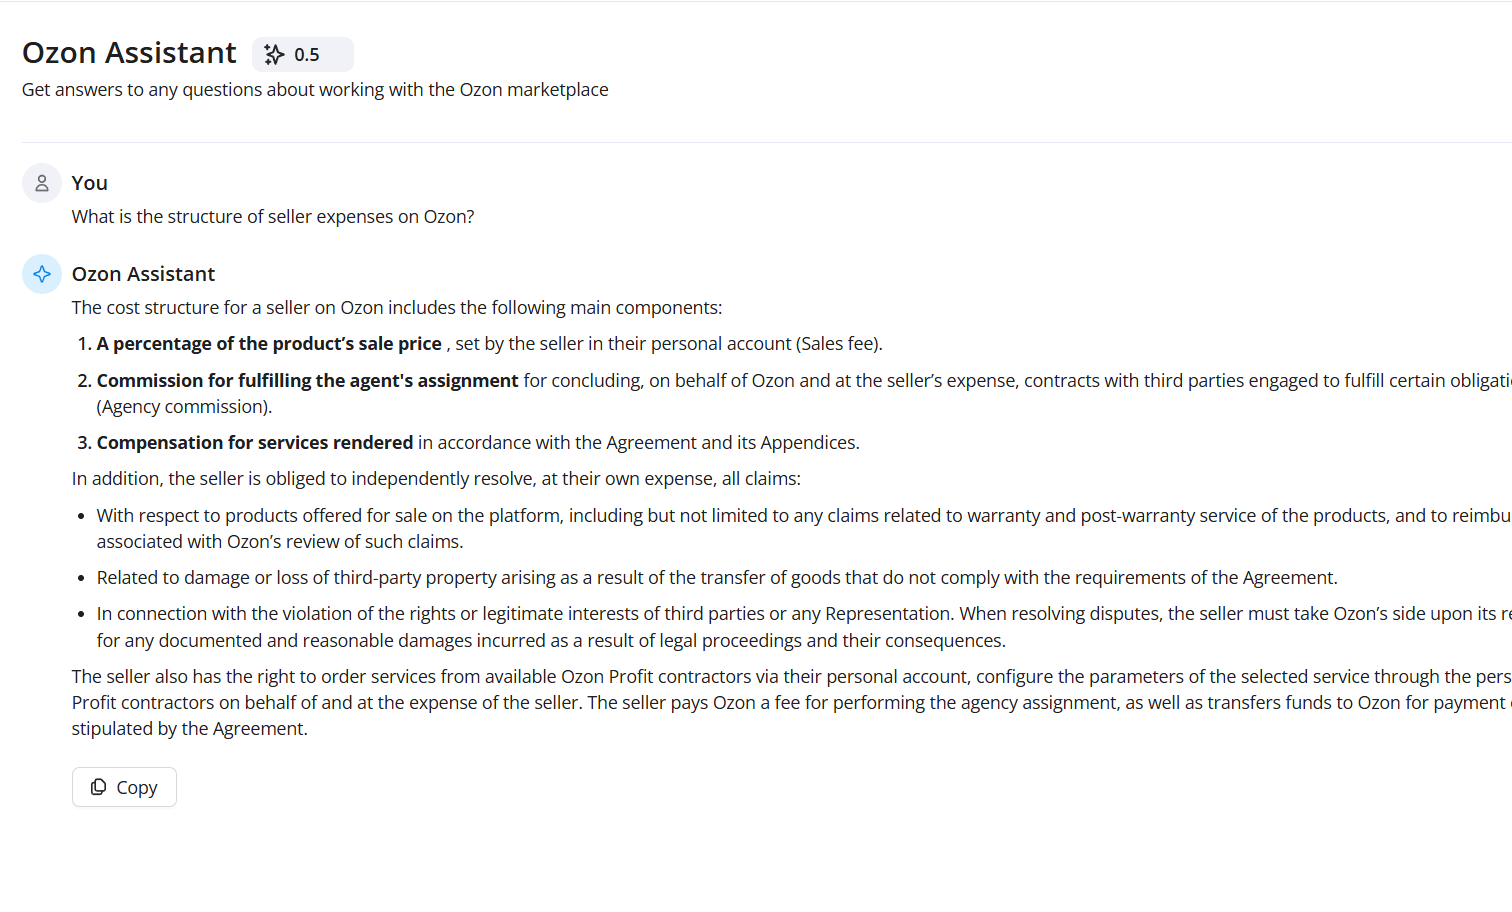1512x912 pixels.
Task: Click the You sender name
Action: click(x=89, y=183)
